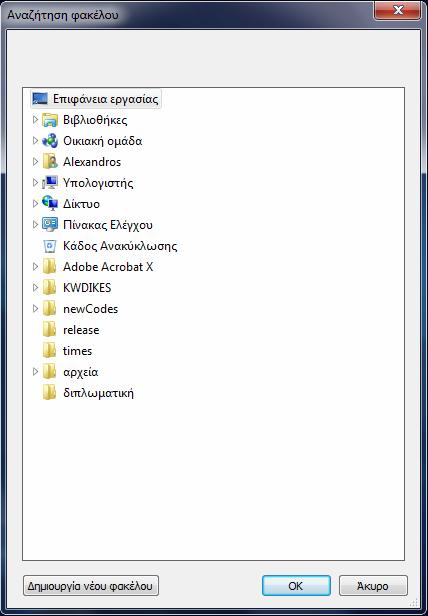Click the Πίνακας Ελέγχου control panel icon
The height and width of the screenshot is (616, 428).
[x=50, y=225]
